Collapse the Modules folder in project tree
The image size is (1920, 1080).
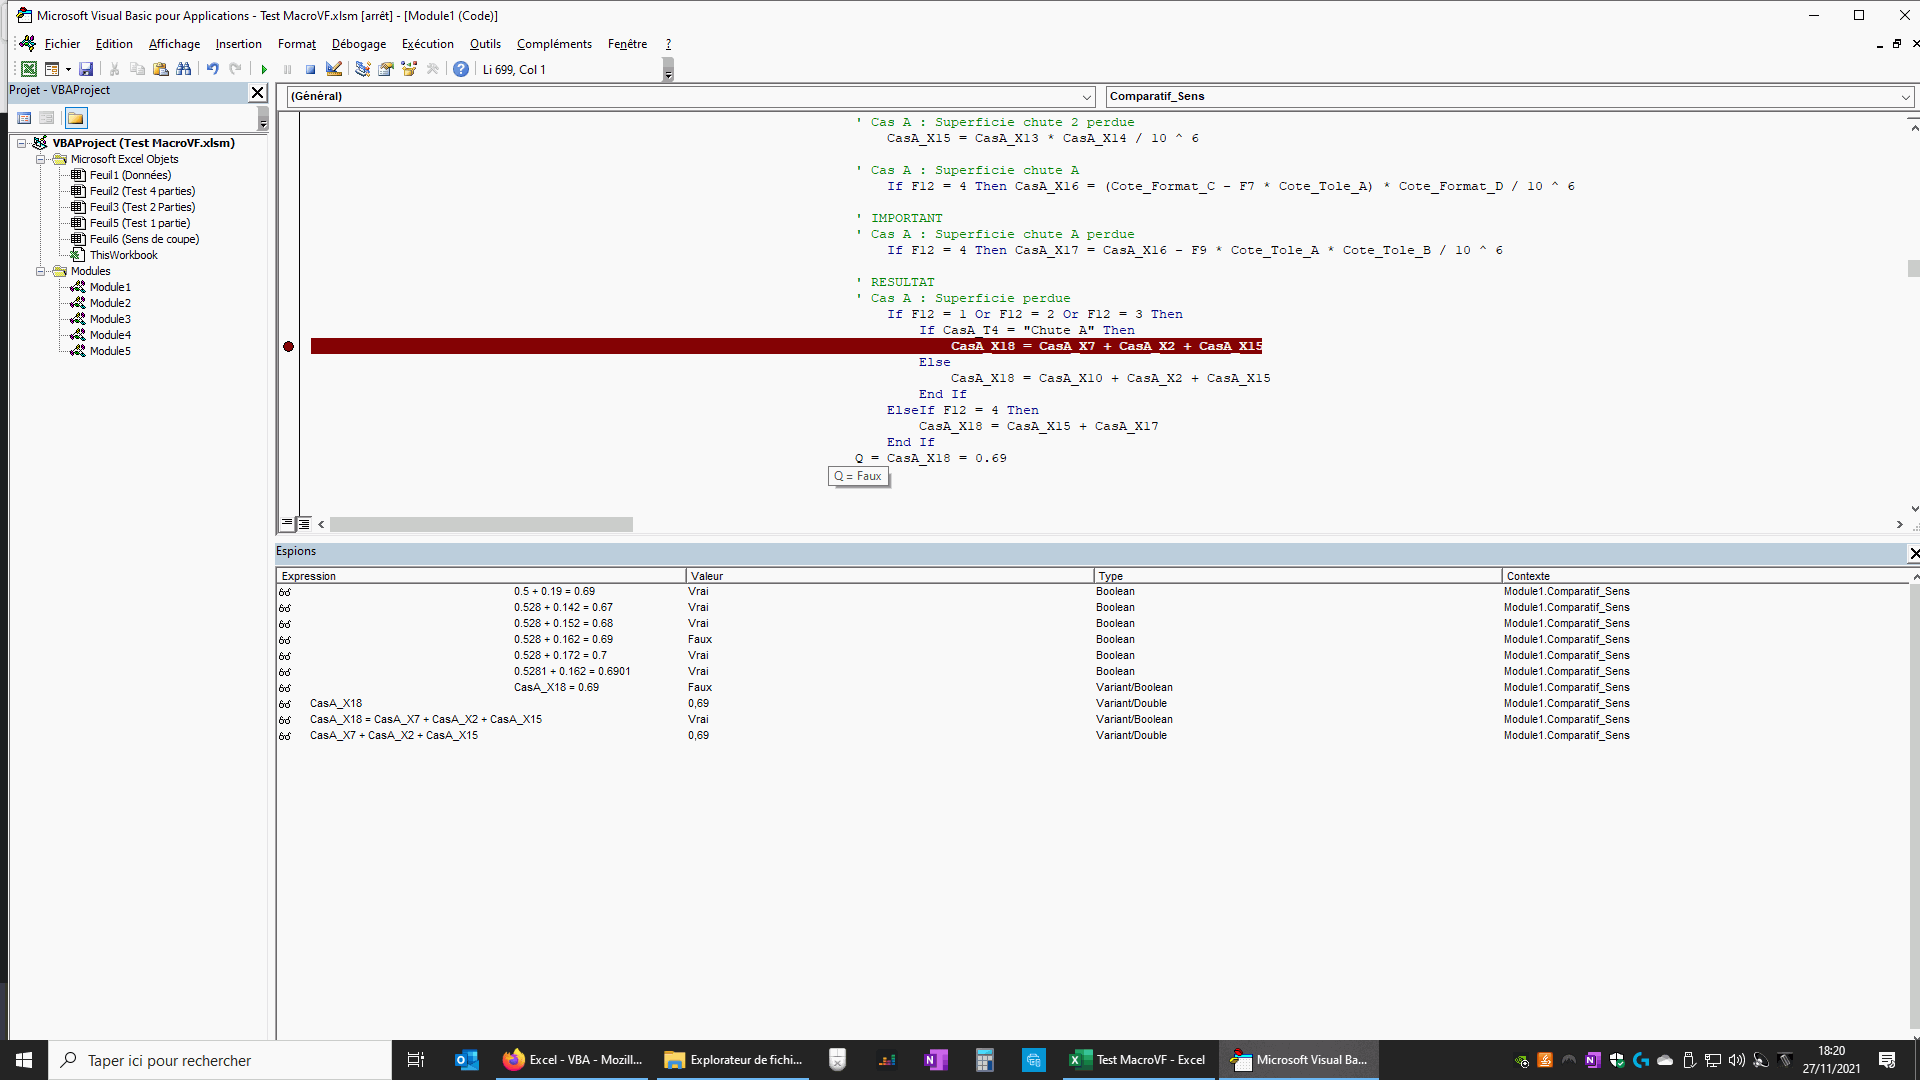[x=41, y=271]
